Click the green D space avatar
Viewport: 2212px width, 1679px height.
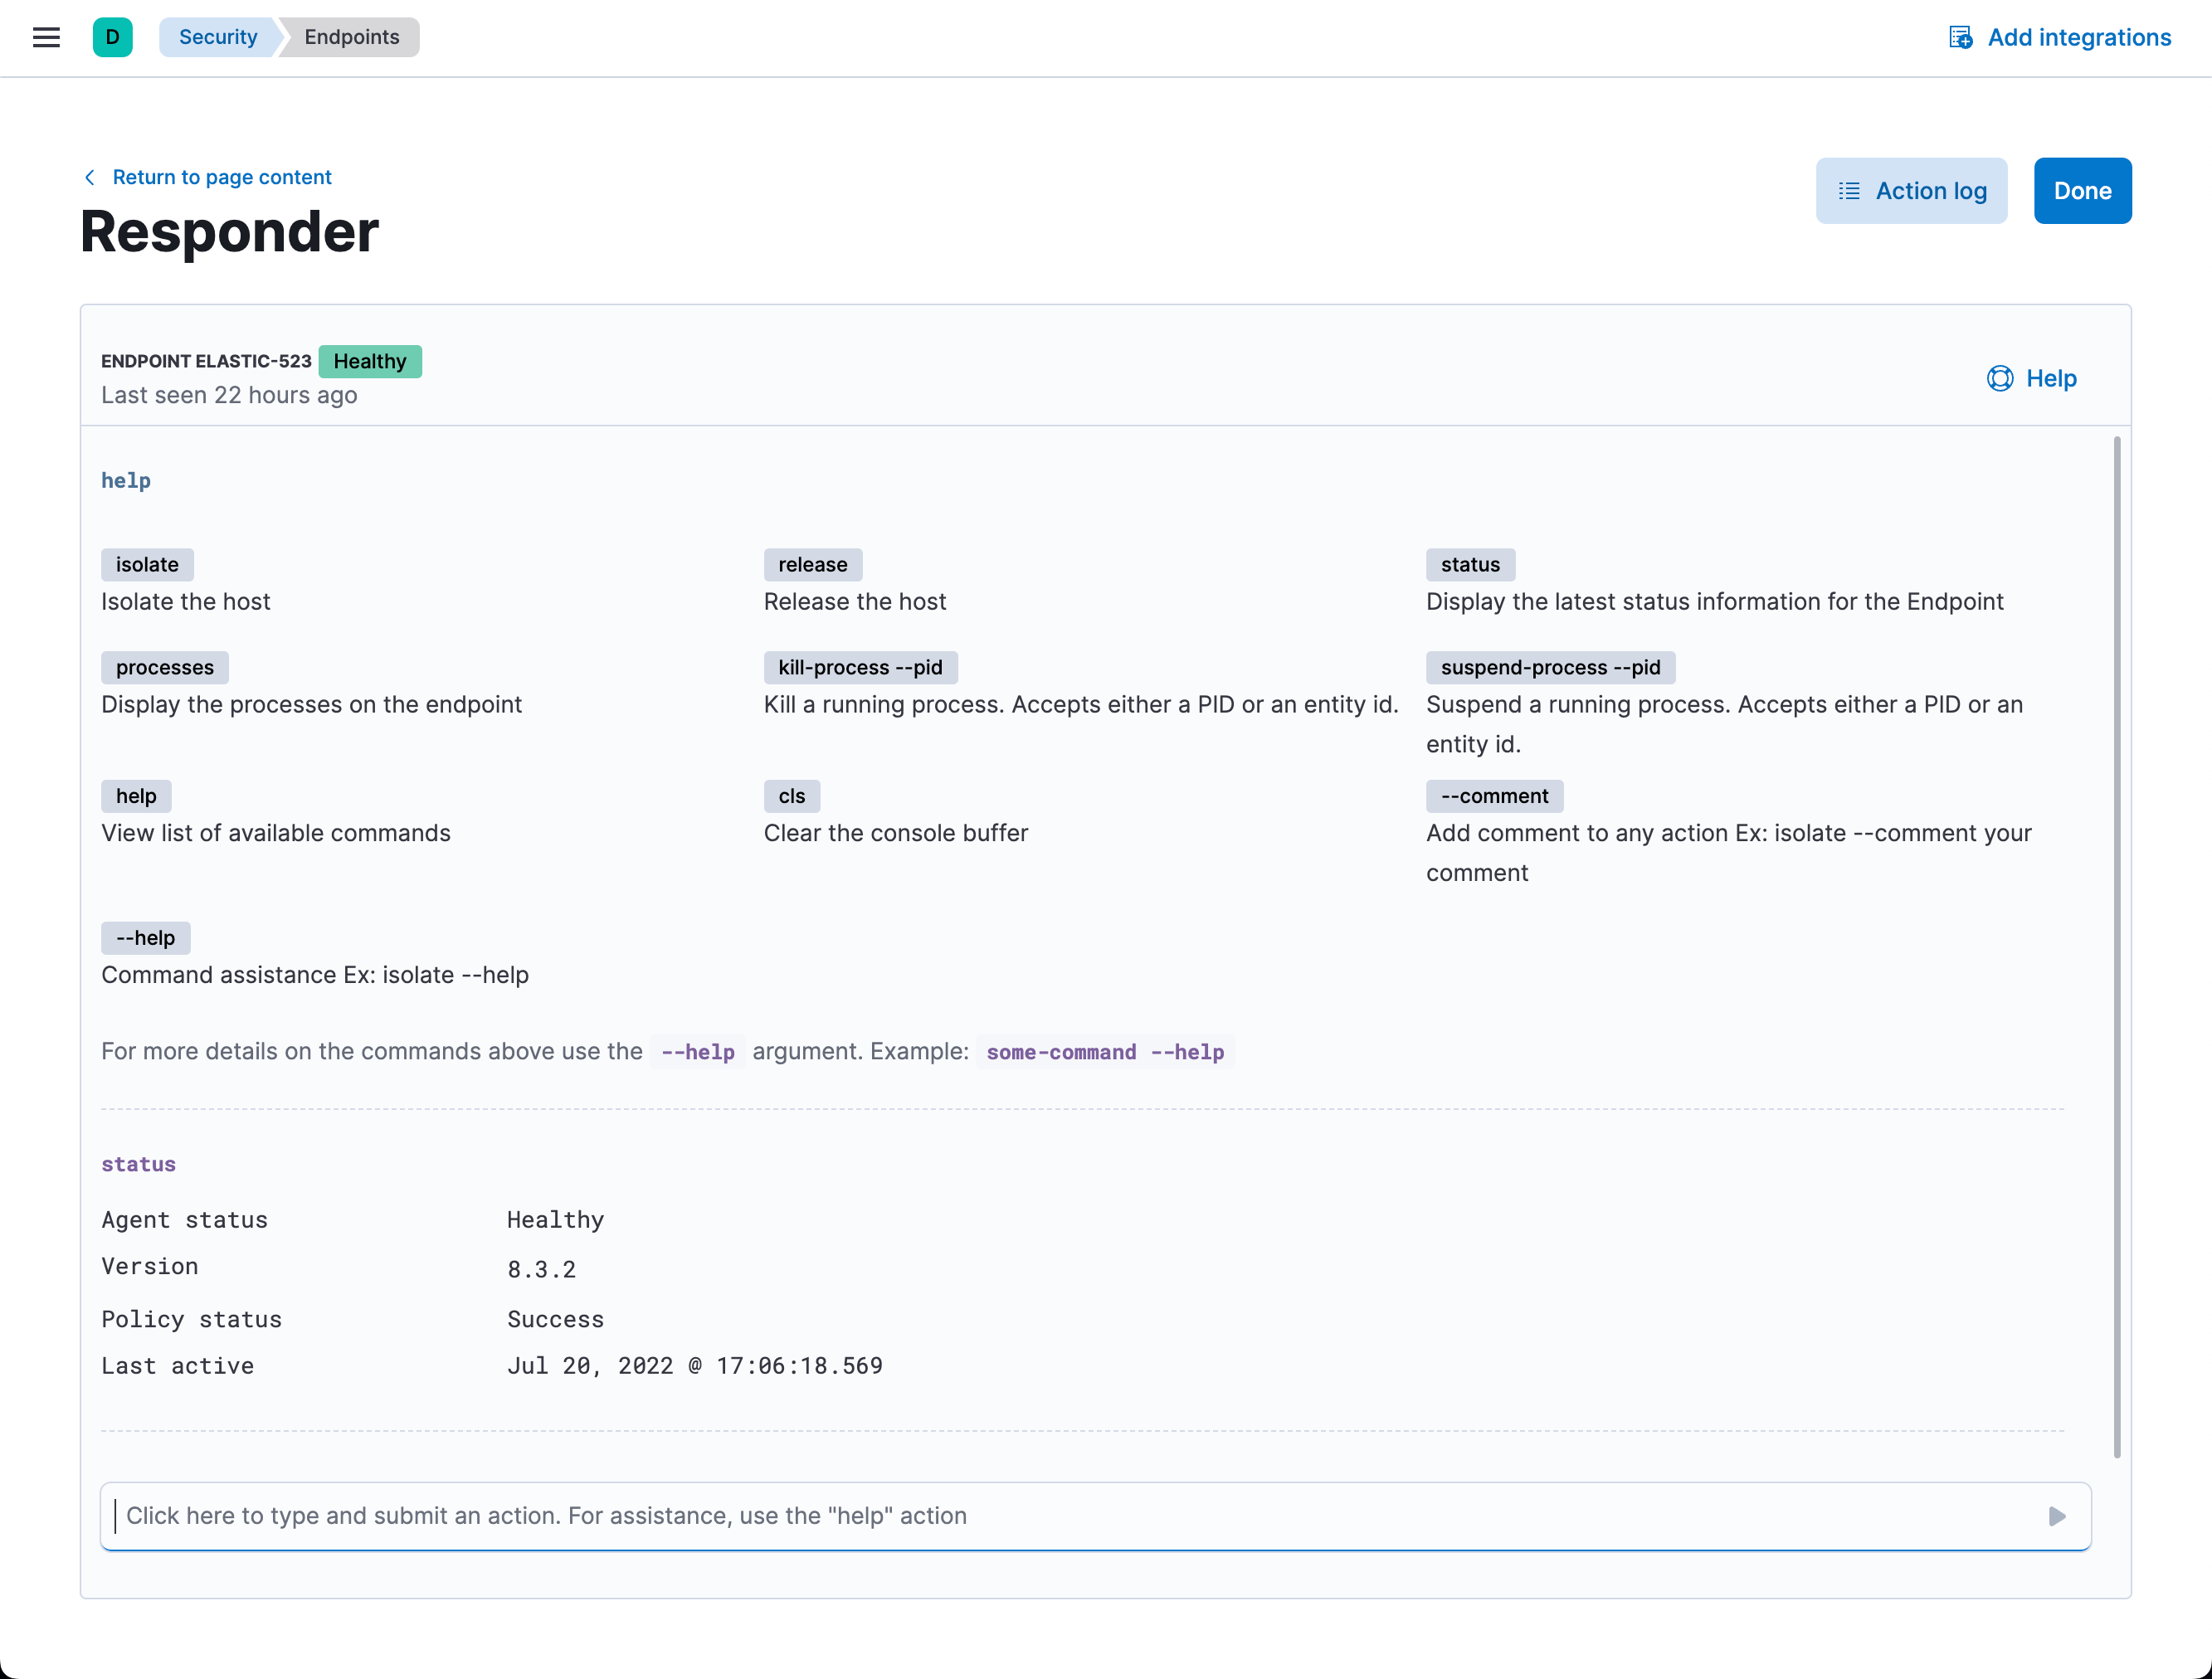112,37
